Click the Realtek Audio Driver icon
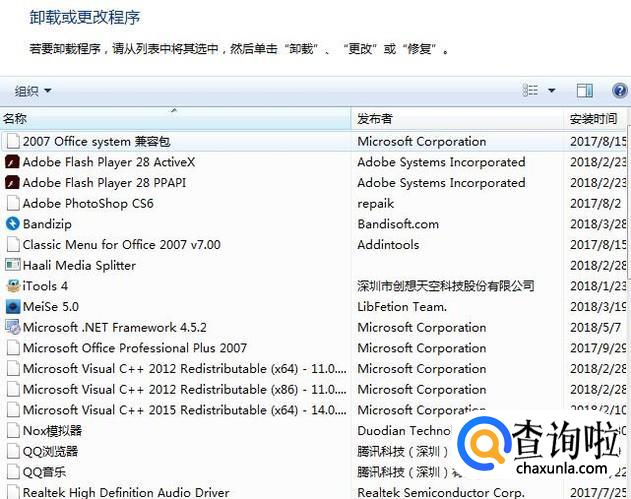Viewport: 631px width, 499px height. click(x=13, y=492)
